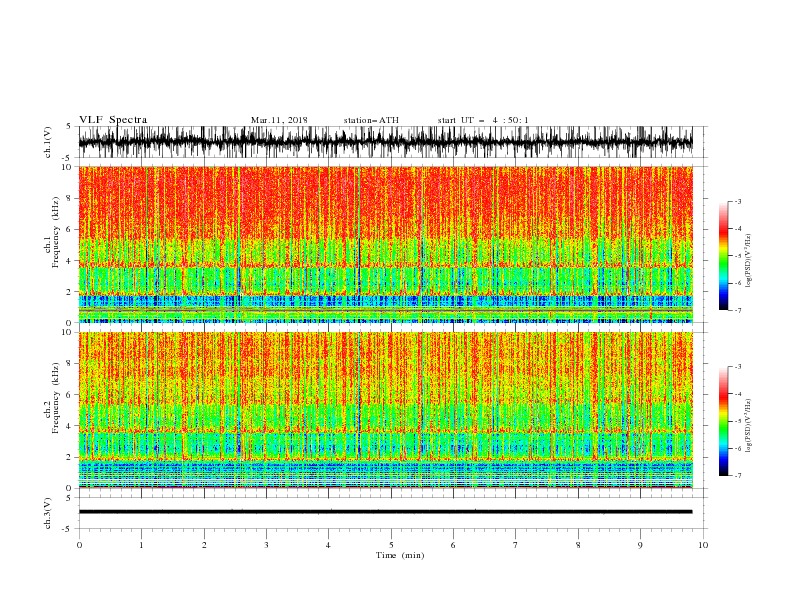Click the ch.2 colorbar "log(PSD)(V²/Hz)" label
Image resolution: width=792 pixels, height=612 pixels.
tap(749, 426)
